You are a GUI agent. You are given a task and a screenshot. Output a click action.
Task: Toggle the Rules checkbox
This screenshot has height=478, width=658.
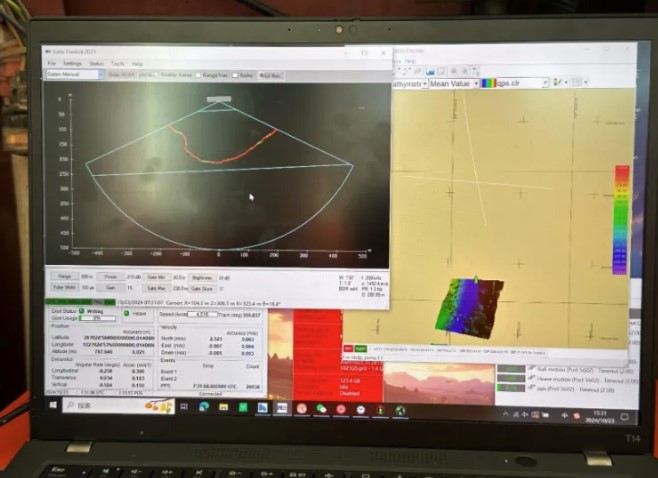[234, 75]
